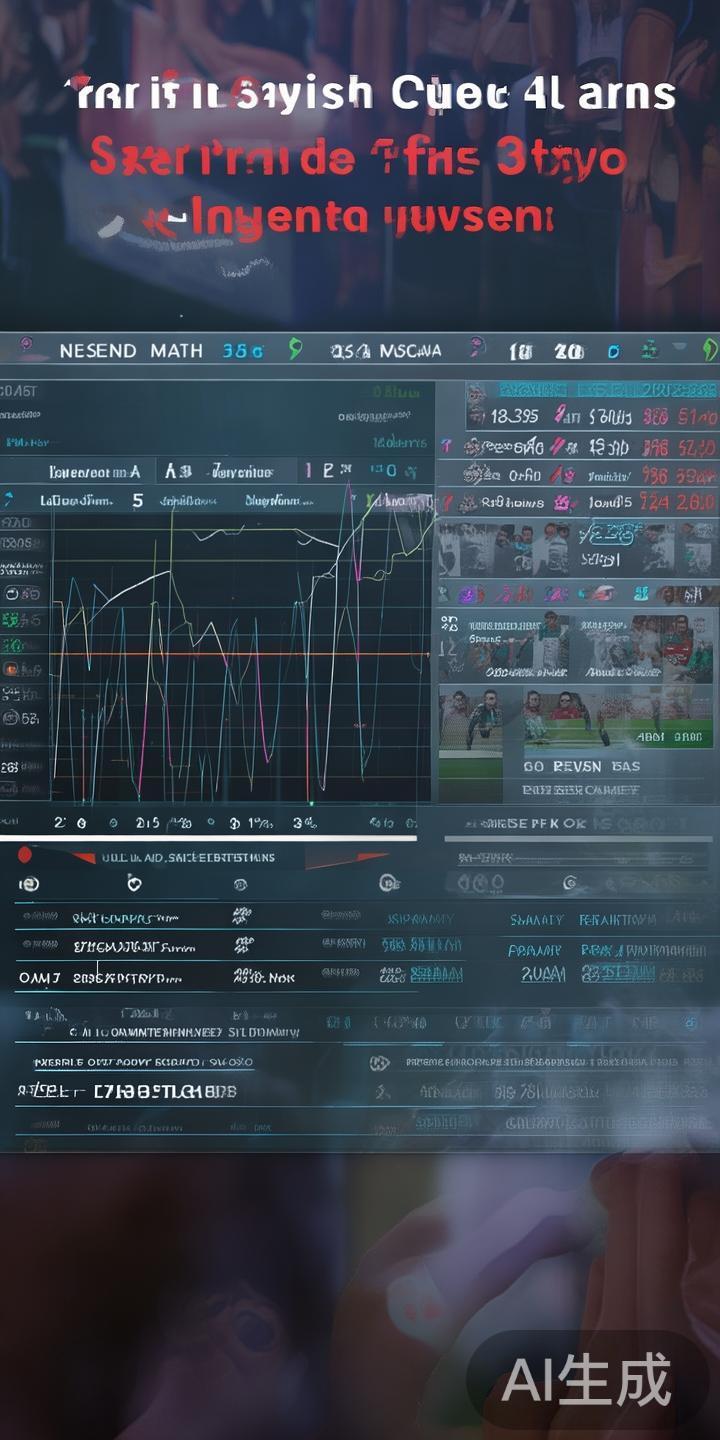
Task: Click the magenta icon right of MSCNA
Action: pyautogui.click(x=478, y=350)
